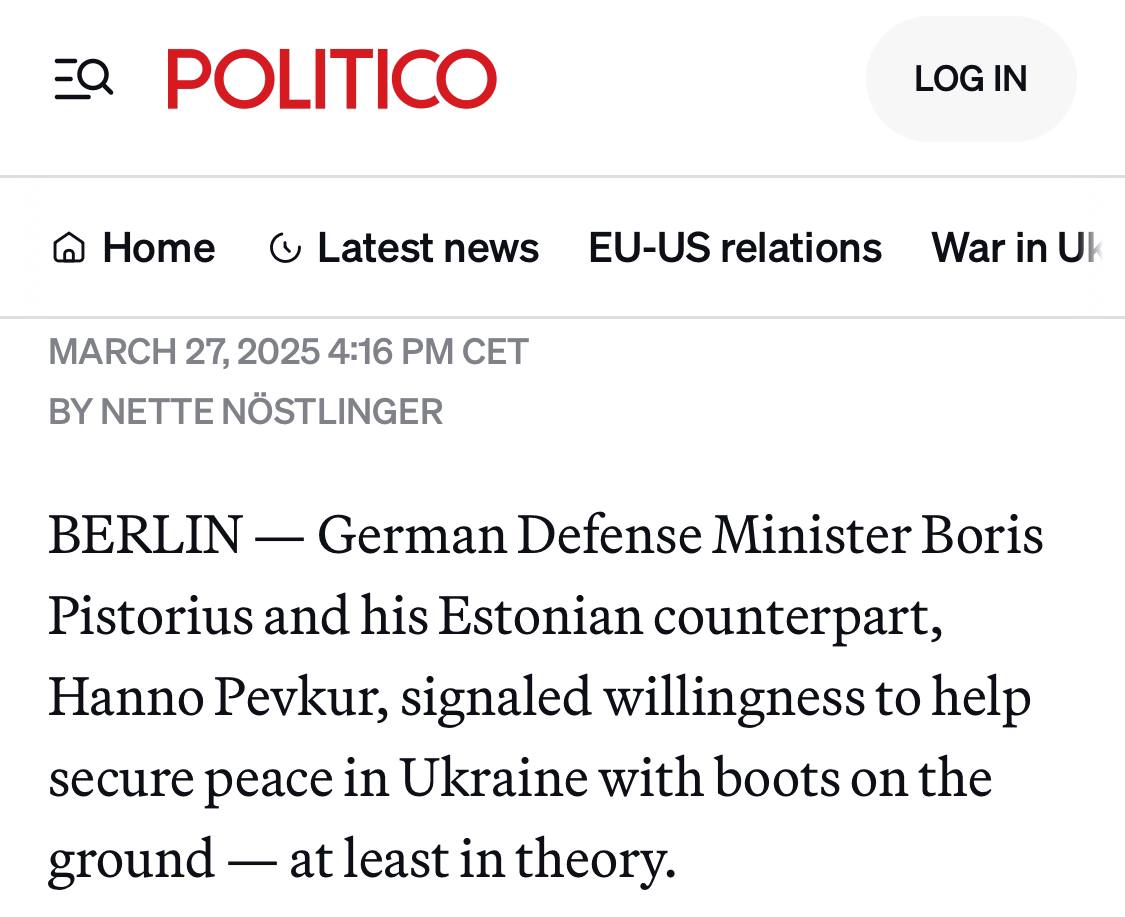The image size is (1125, 917).
Task: Switch to EU-US relations section
Action: [735, 248]
